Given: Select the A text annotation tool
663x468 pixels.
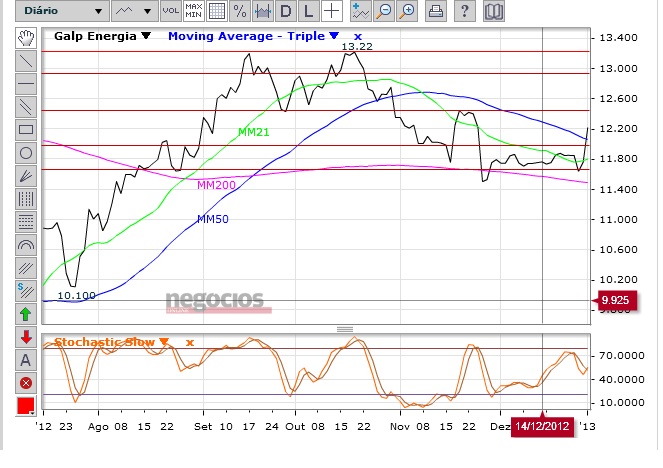Looking at the screenshot, I should point(26,360).
